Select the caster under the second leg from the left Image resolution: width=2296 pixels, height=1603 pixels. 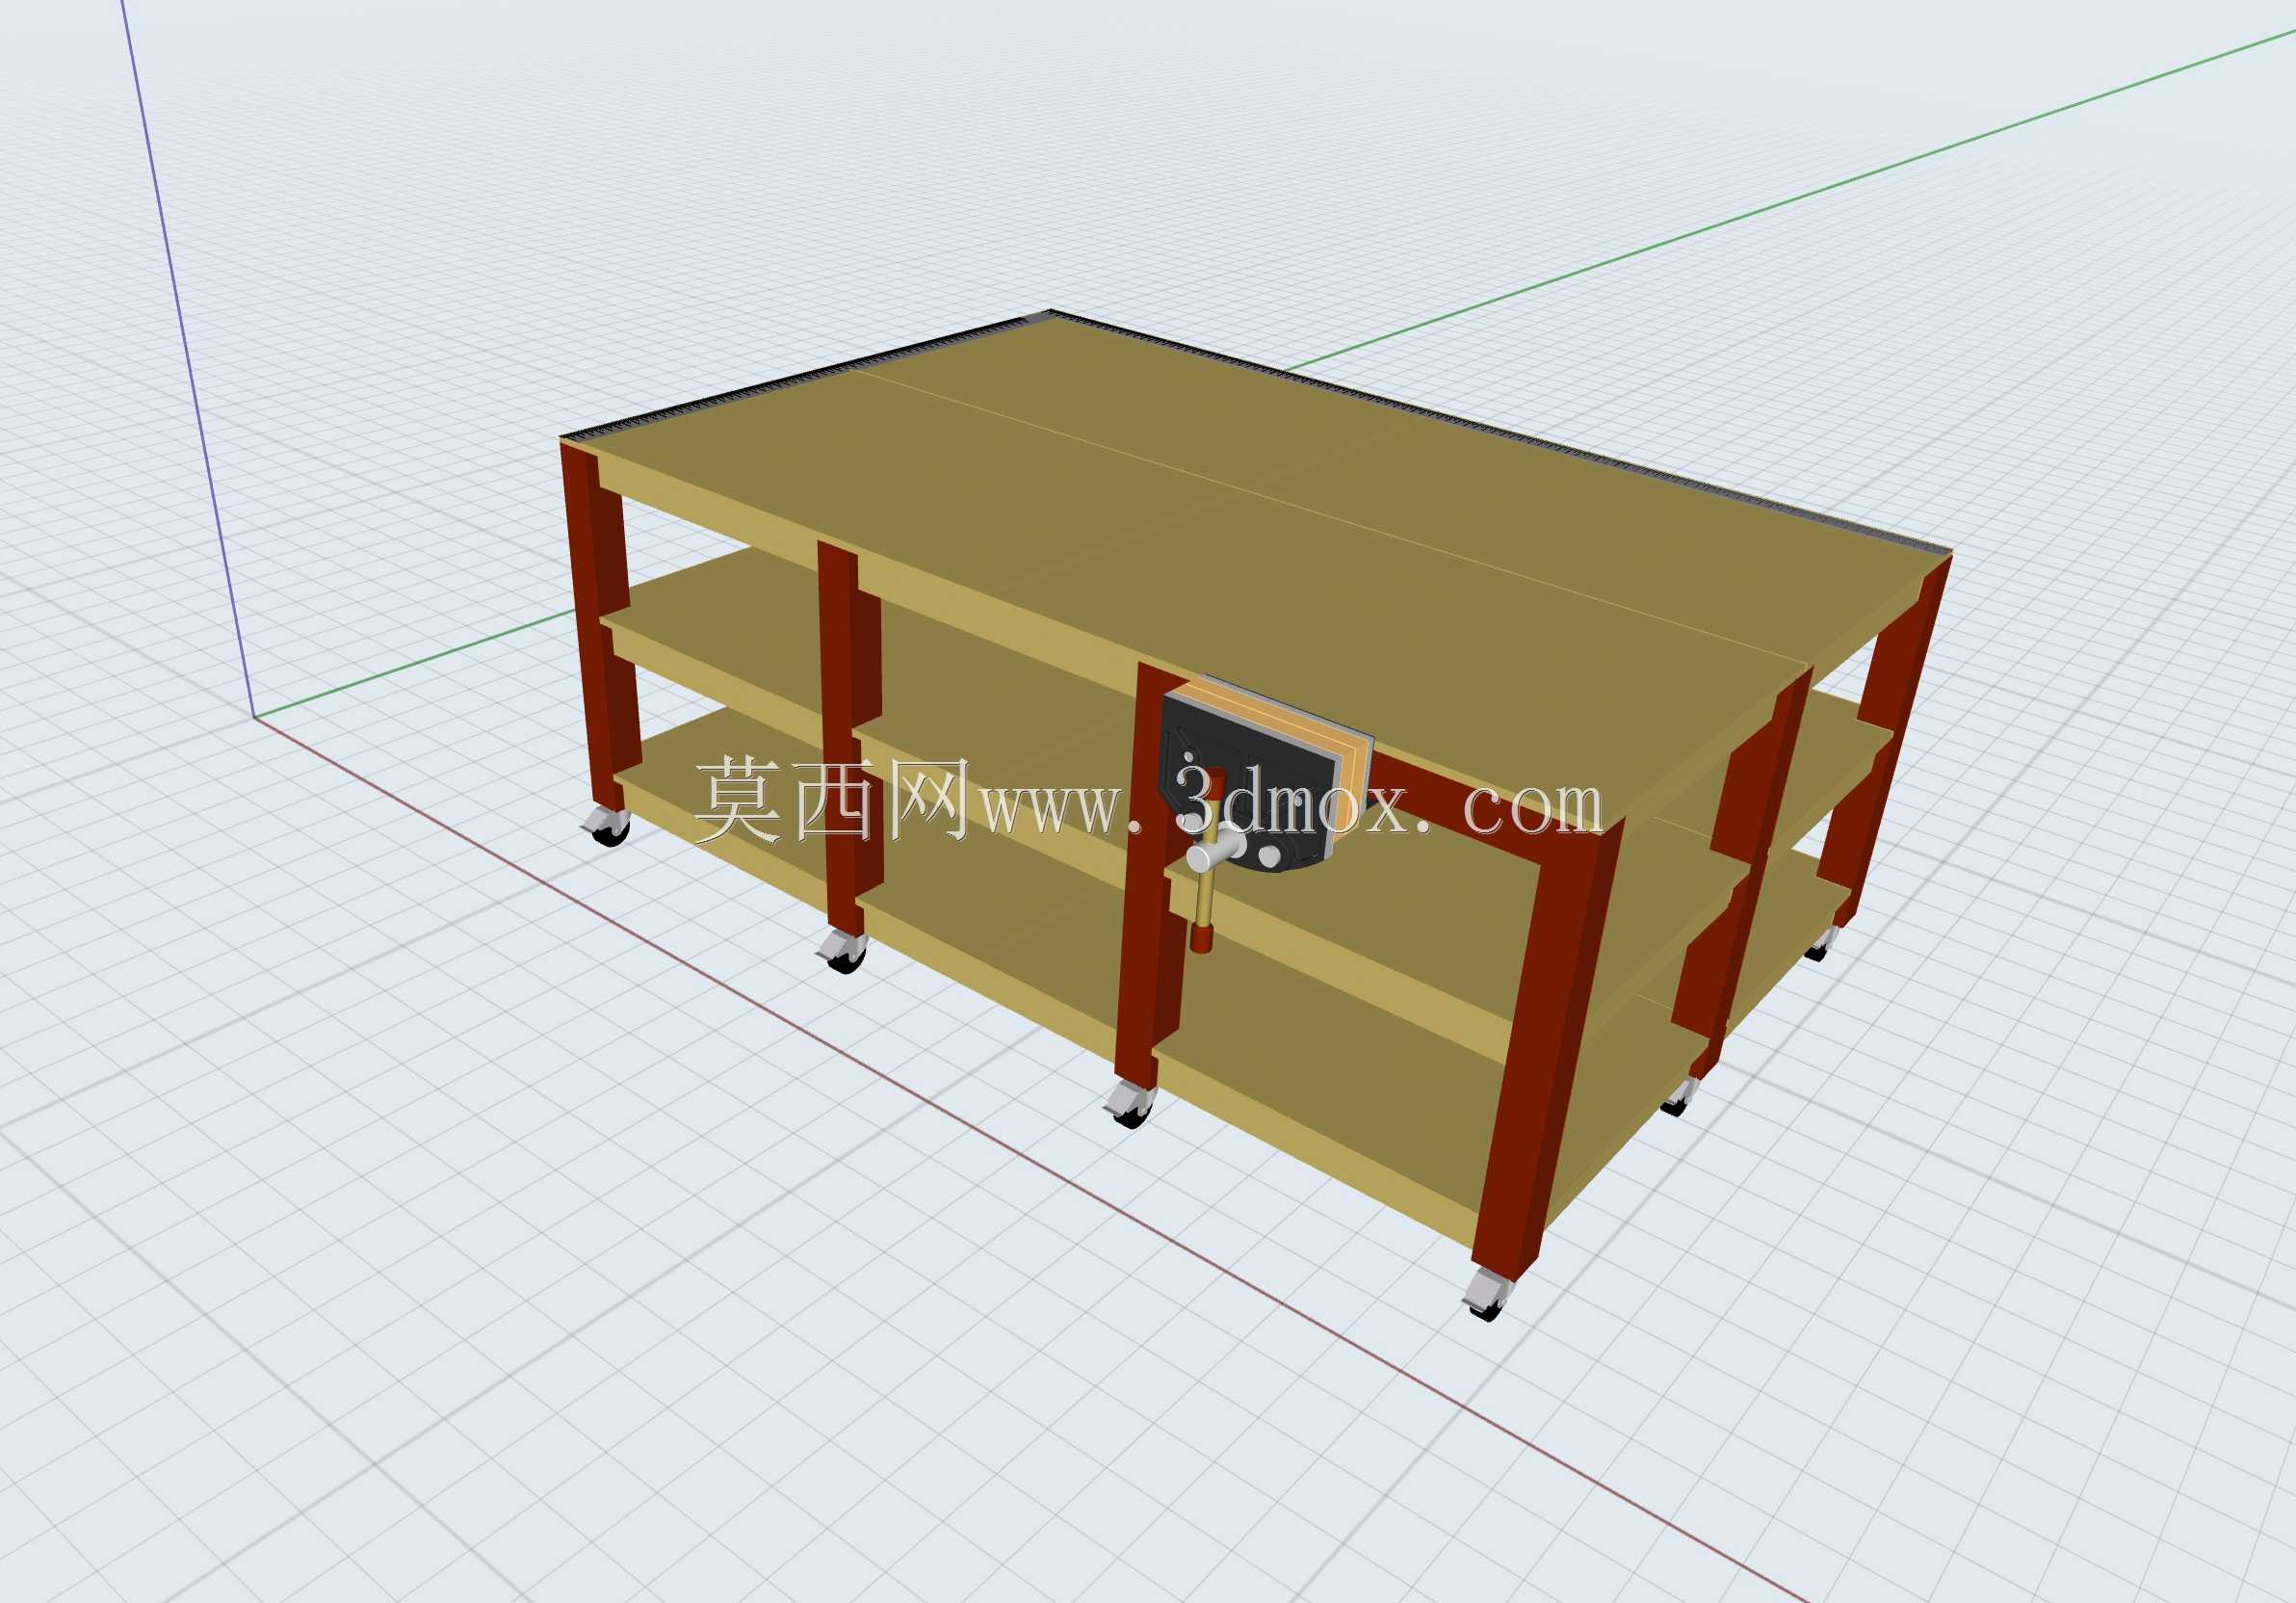(843, 951)
